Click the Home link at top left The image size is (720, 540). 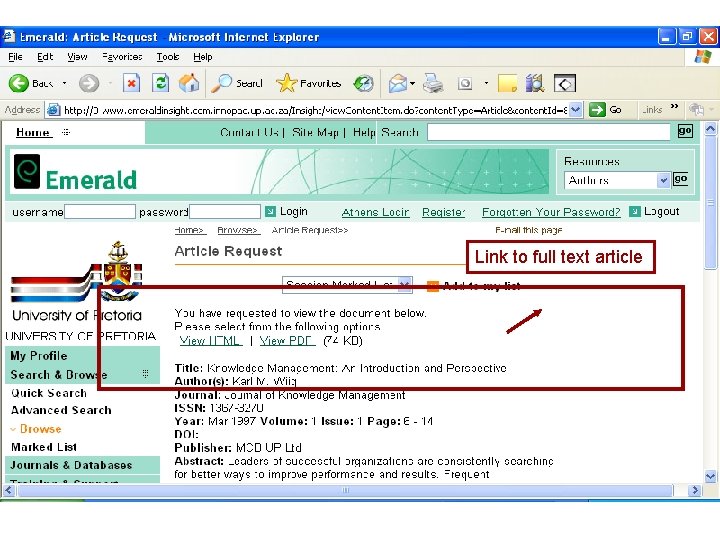tap(33, 132)
